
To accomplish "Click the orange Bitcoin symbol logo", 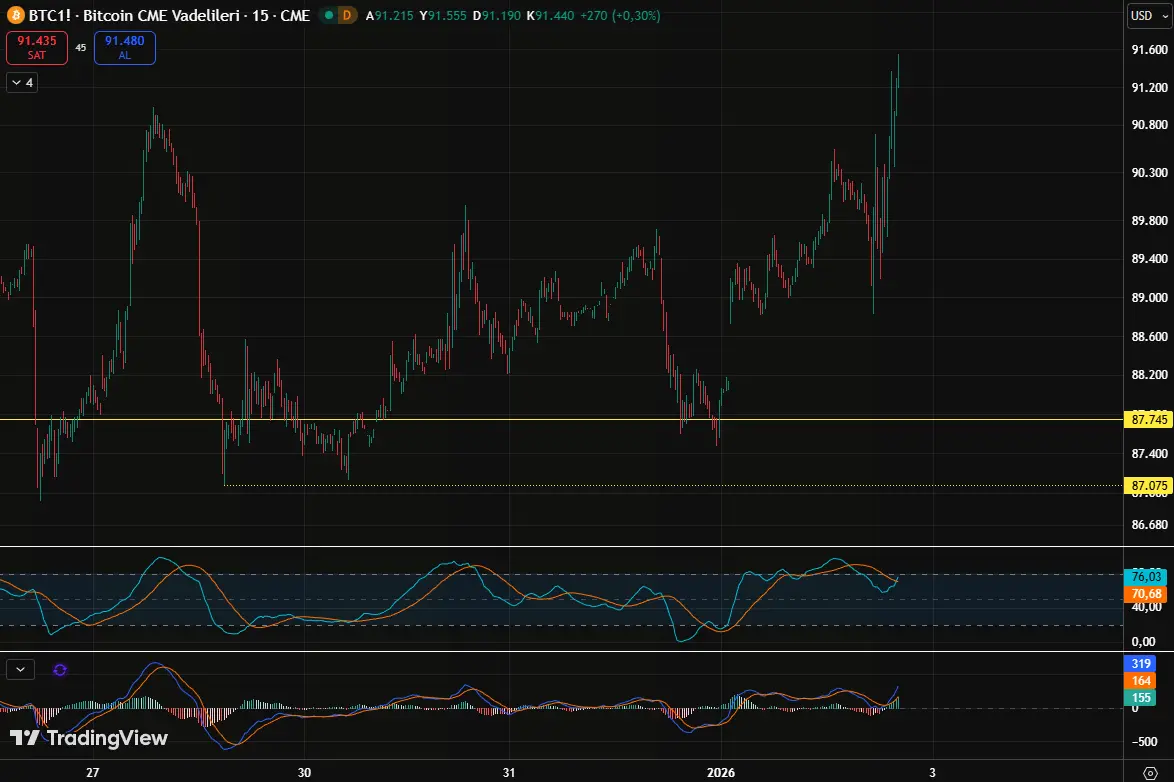I will tap(15, 16).
